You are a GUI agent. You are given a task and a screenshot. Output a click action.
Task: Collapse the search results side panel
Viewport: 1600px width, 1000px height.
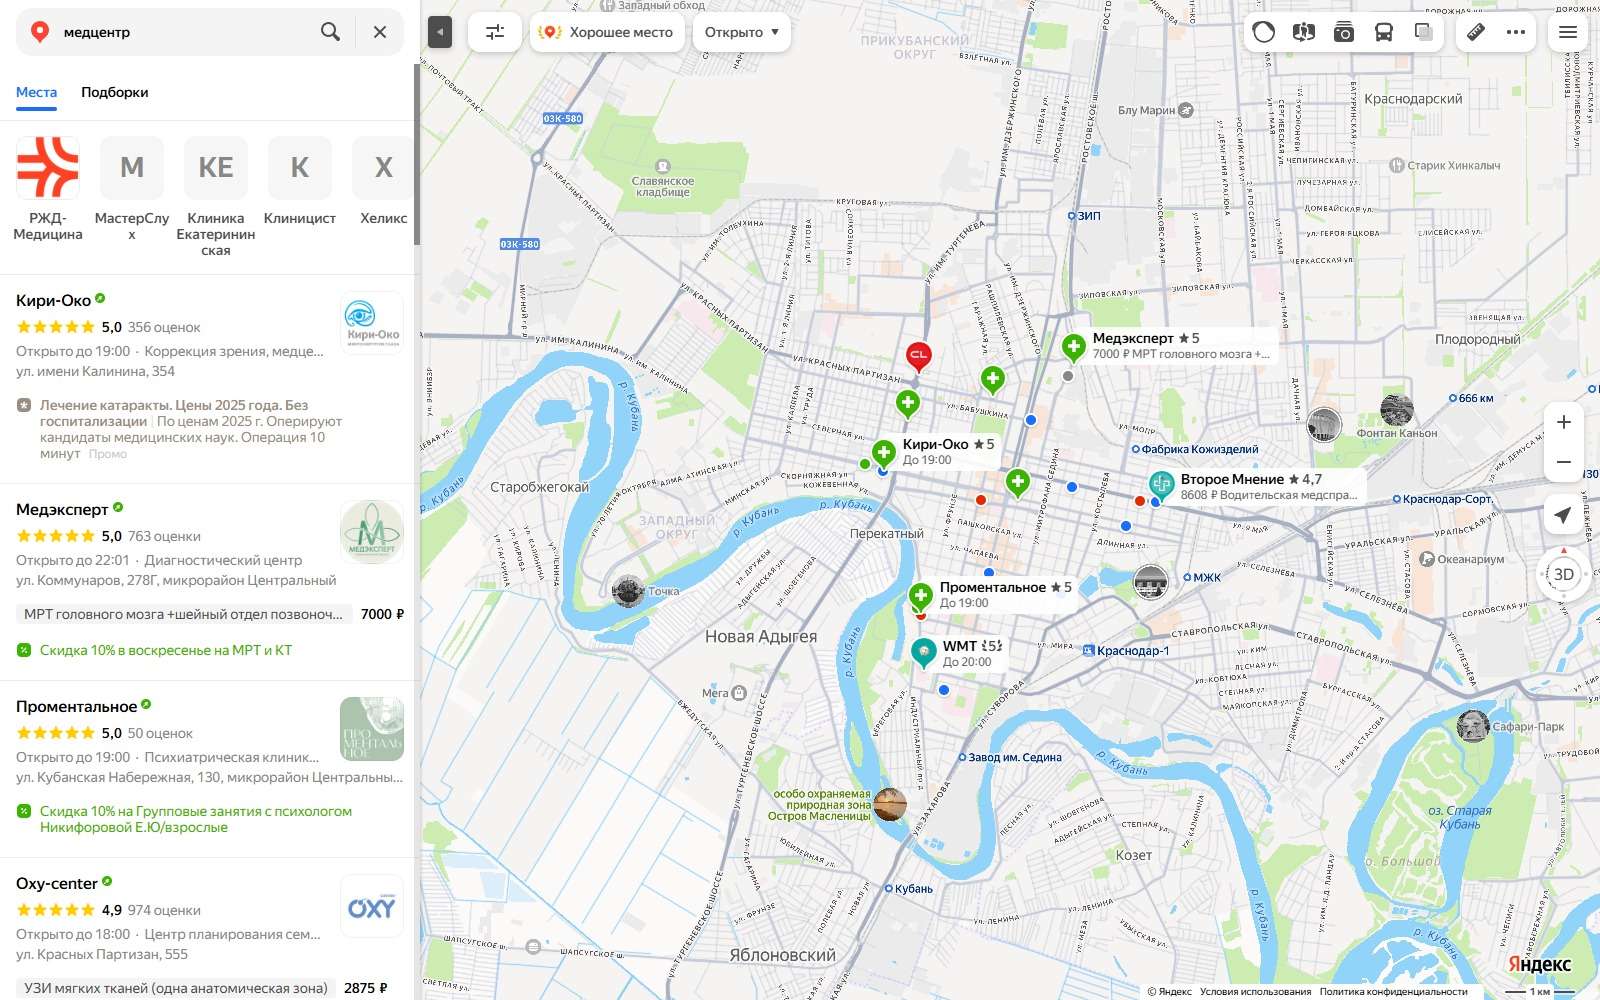(x=440, y=32)
